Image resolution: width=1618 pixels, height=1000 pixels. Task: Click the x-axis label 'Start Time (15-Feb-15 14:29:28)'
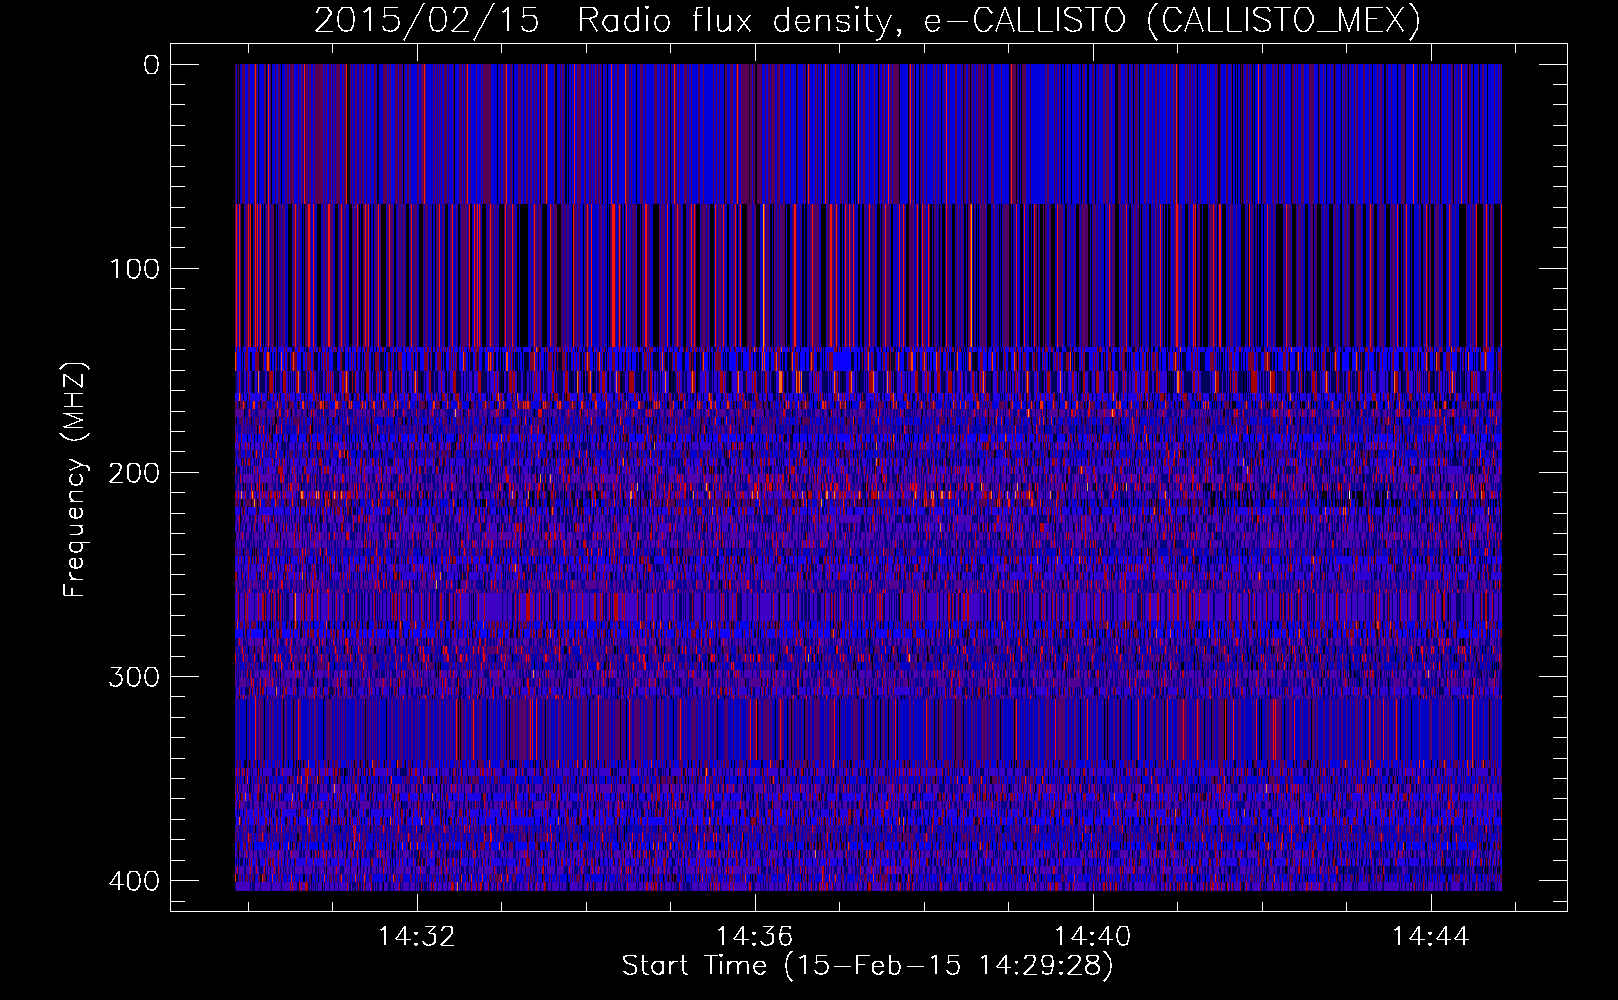point(867,966)
